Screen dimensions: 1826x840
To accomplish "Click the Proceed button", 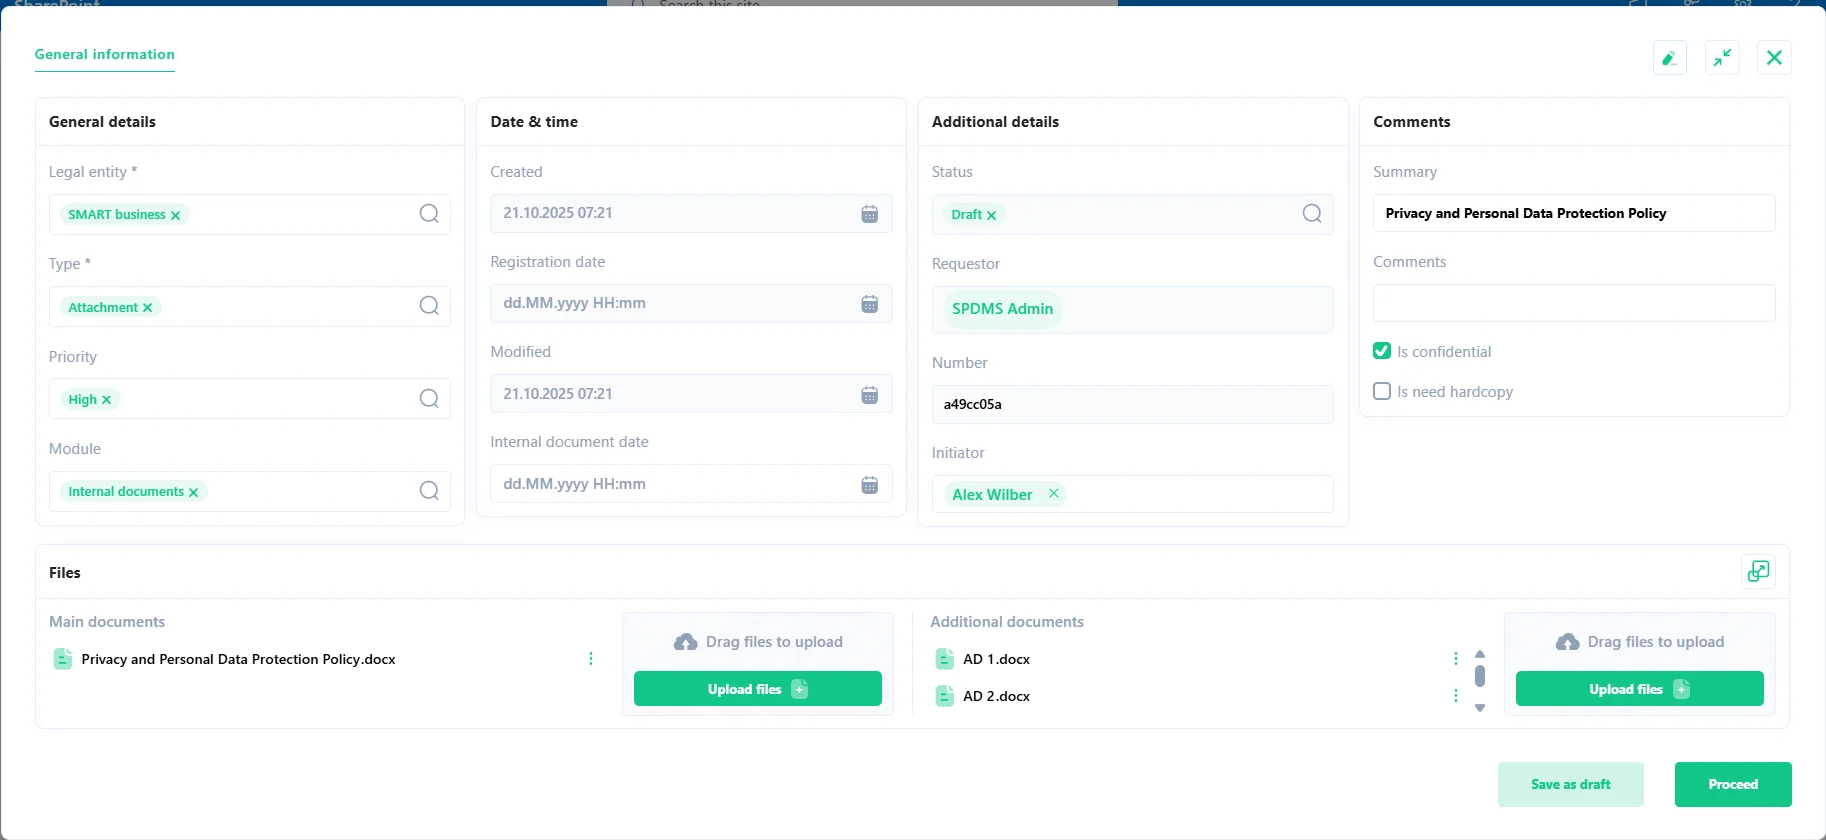I will coord(1732,784).
